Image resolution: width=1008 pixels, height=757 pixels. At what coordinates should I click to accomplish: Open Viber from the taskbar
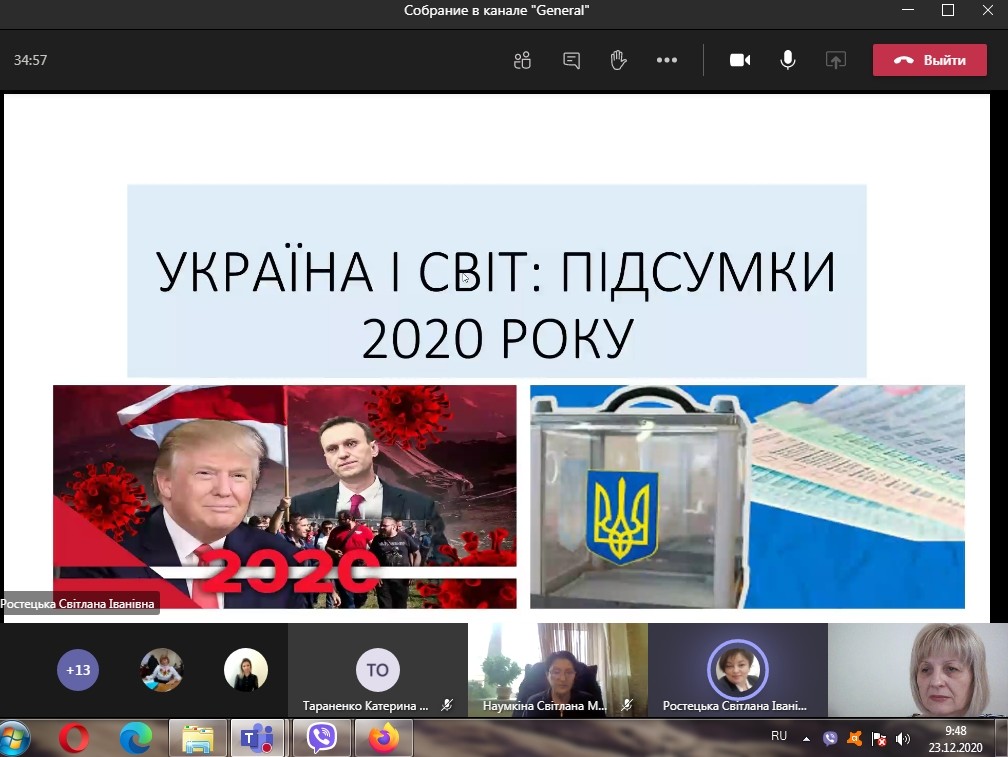click(321, 738)
